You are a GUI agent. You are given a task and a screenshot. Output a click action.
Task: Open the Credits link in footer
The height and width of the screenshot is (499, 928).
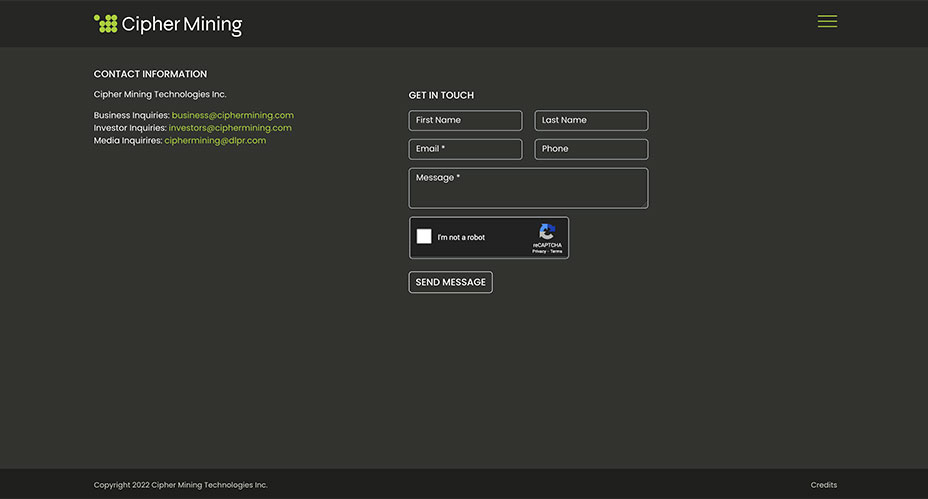click(824, 485)
